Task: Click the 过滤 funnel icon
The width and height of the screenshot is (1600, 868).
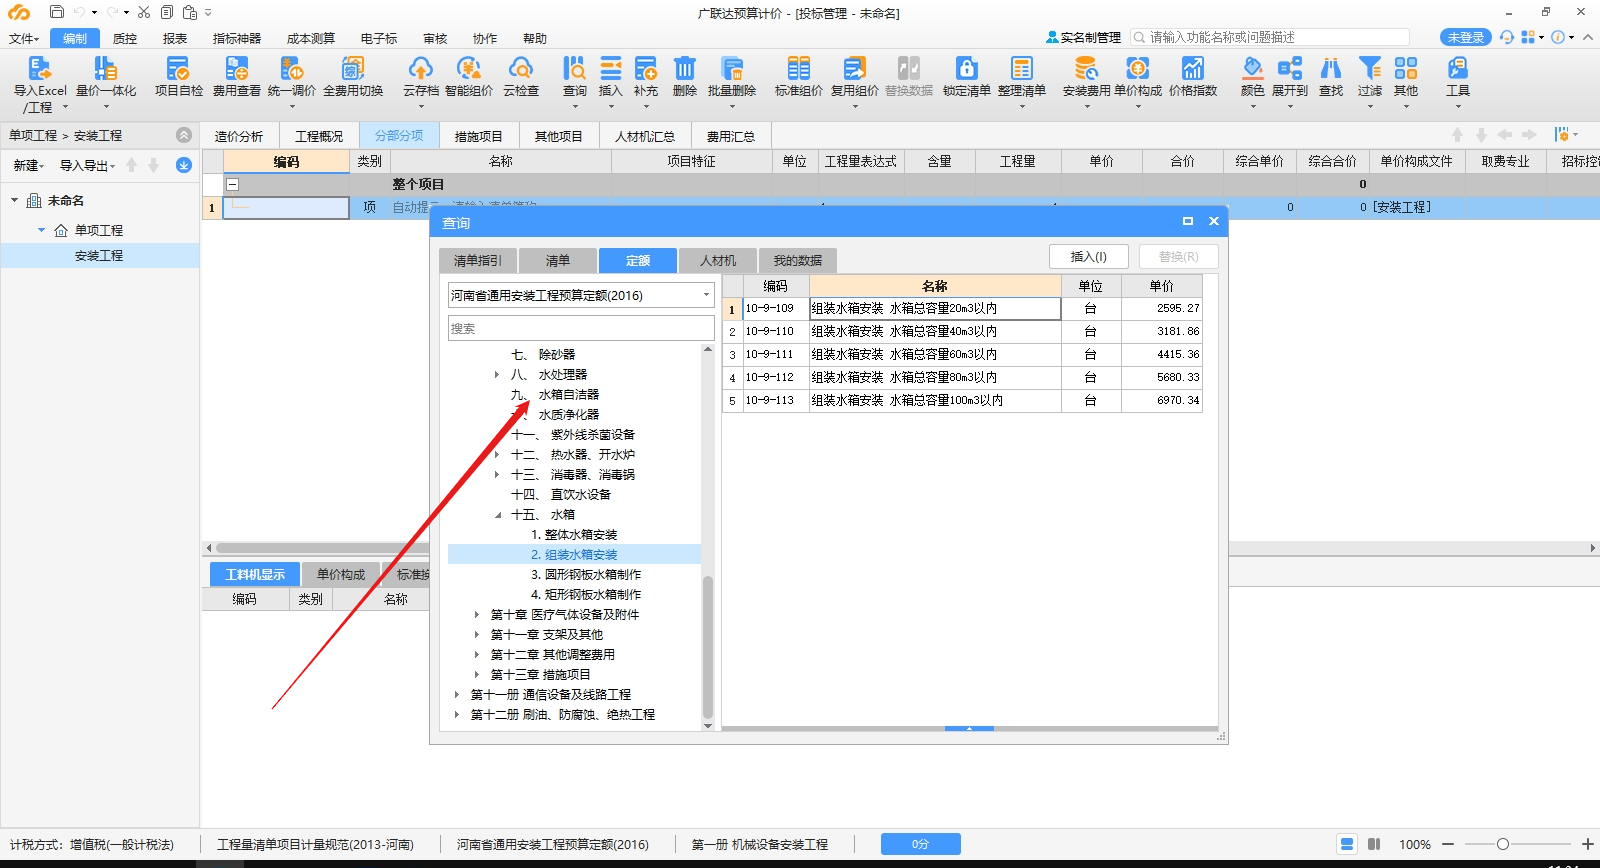Action: pyautogui.click(x=1370, y=77)
